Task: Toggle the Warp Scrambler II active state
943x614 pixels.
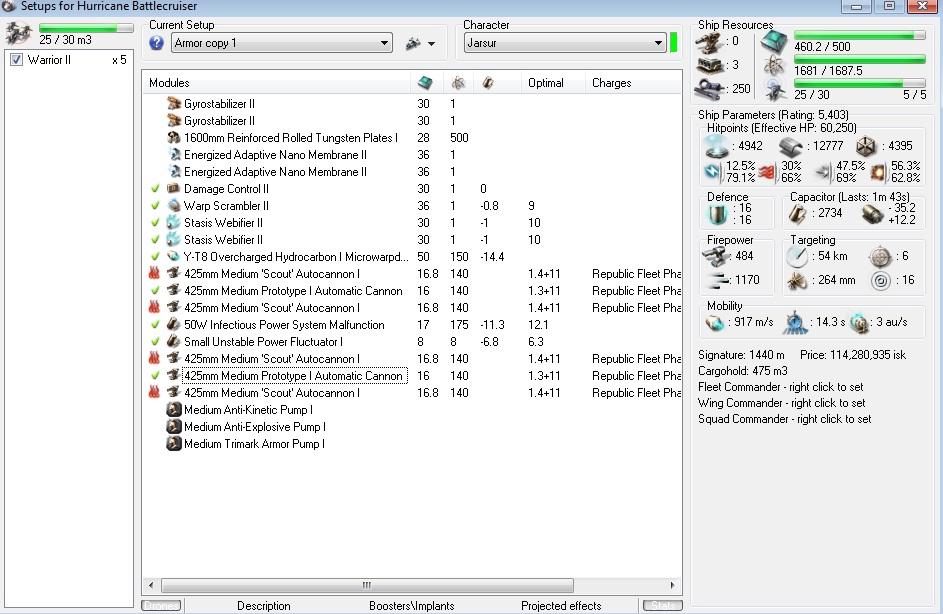Action: [155, 206]
